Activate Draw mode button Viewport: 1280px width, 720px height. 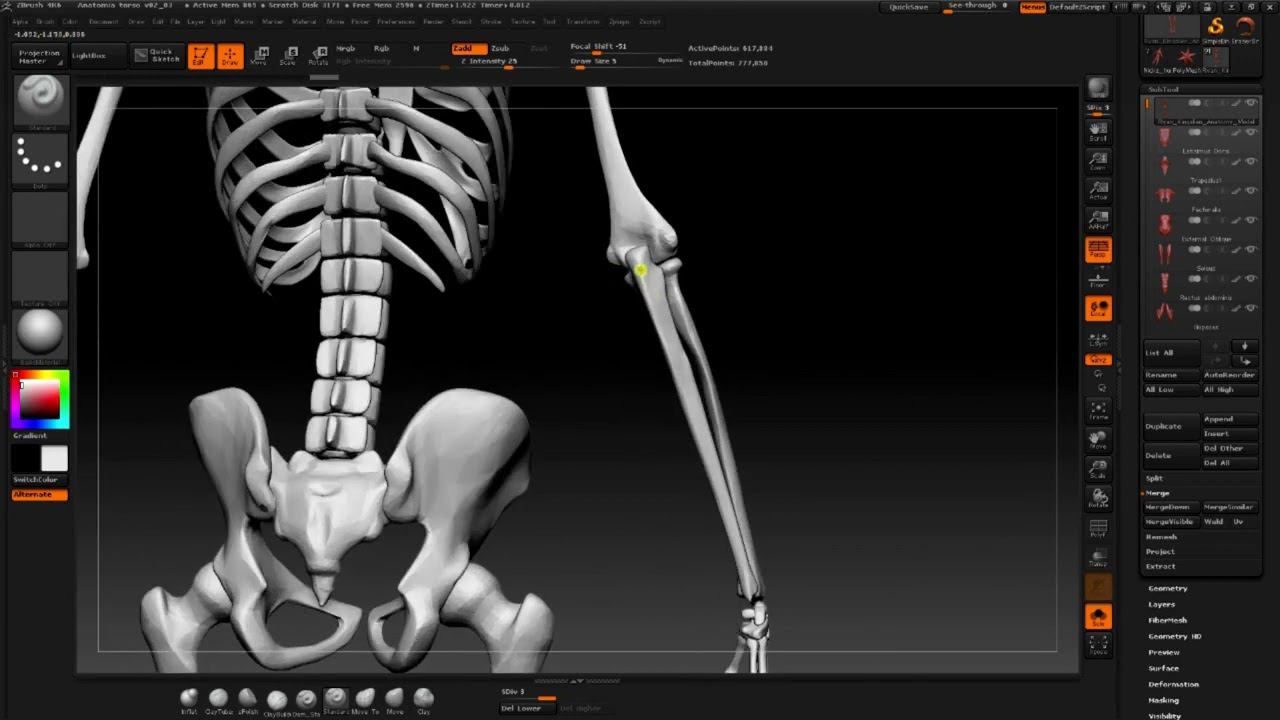(x=230, y=56)
